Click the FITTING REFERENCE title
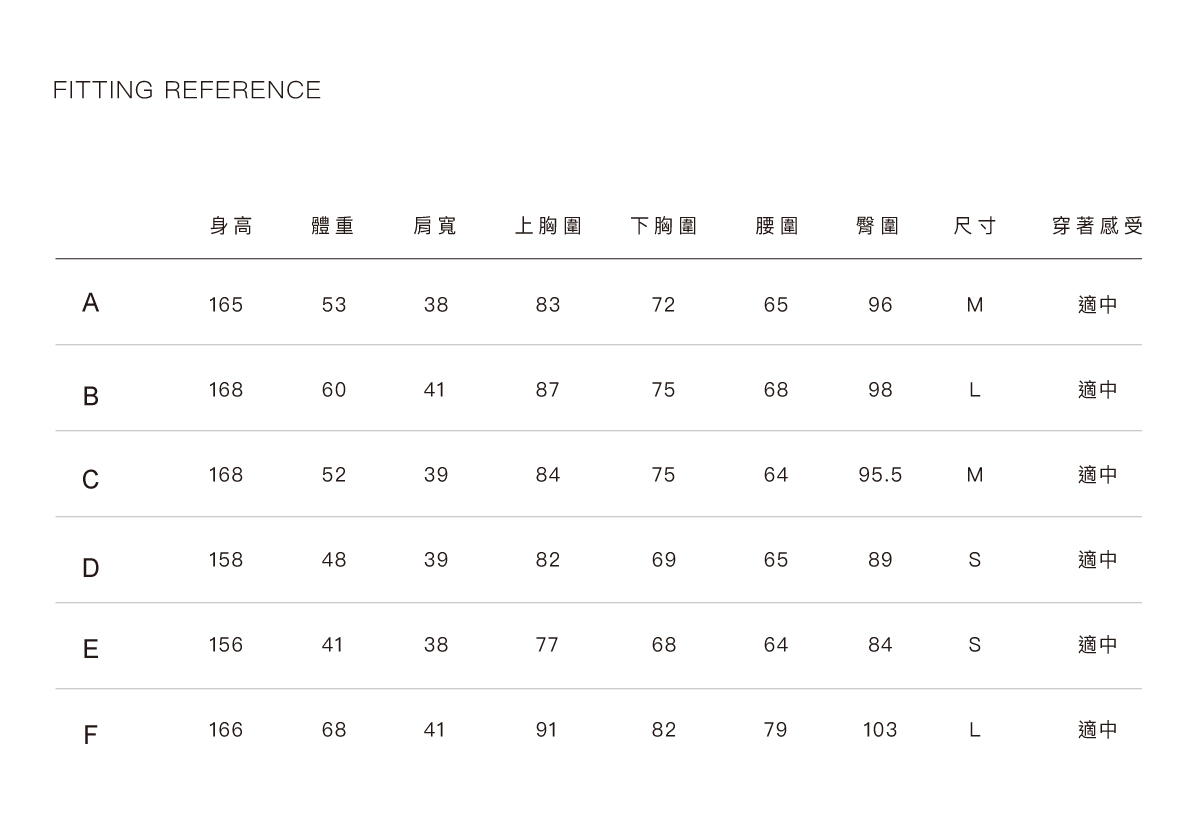This screenshot has height=840, width=1200. 187,90
